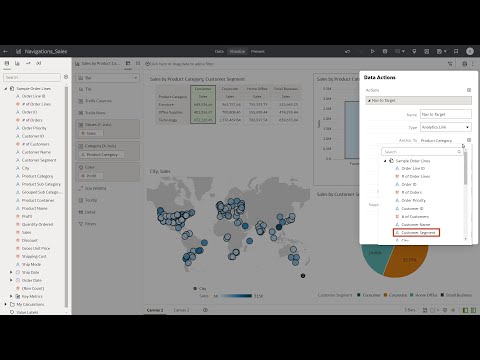Open the Visualizations pane icon
The height and width of the screenshot is (360, 480).
17,63
